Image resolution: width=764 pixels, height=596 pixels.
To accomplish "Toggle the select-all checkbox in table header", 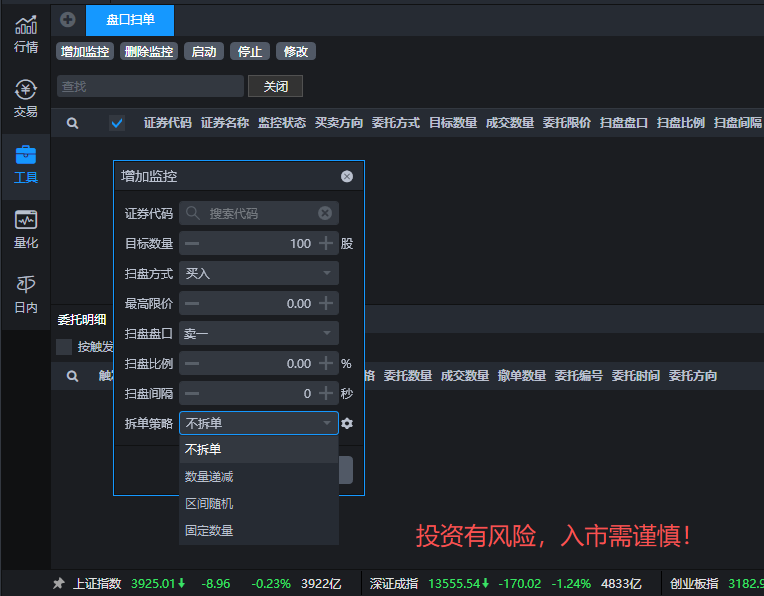I will 117,123.
